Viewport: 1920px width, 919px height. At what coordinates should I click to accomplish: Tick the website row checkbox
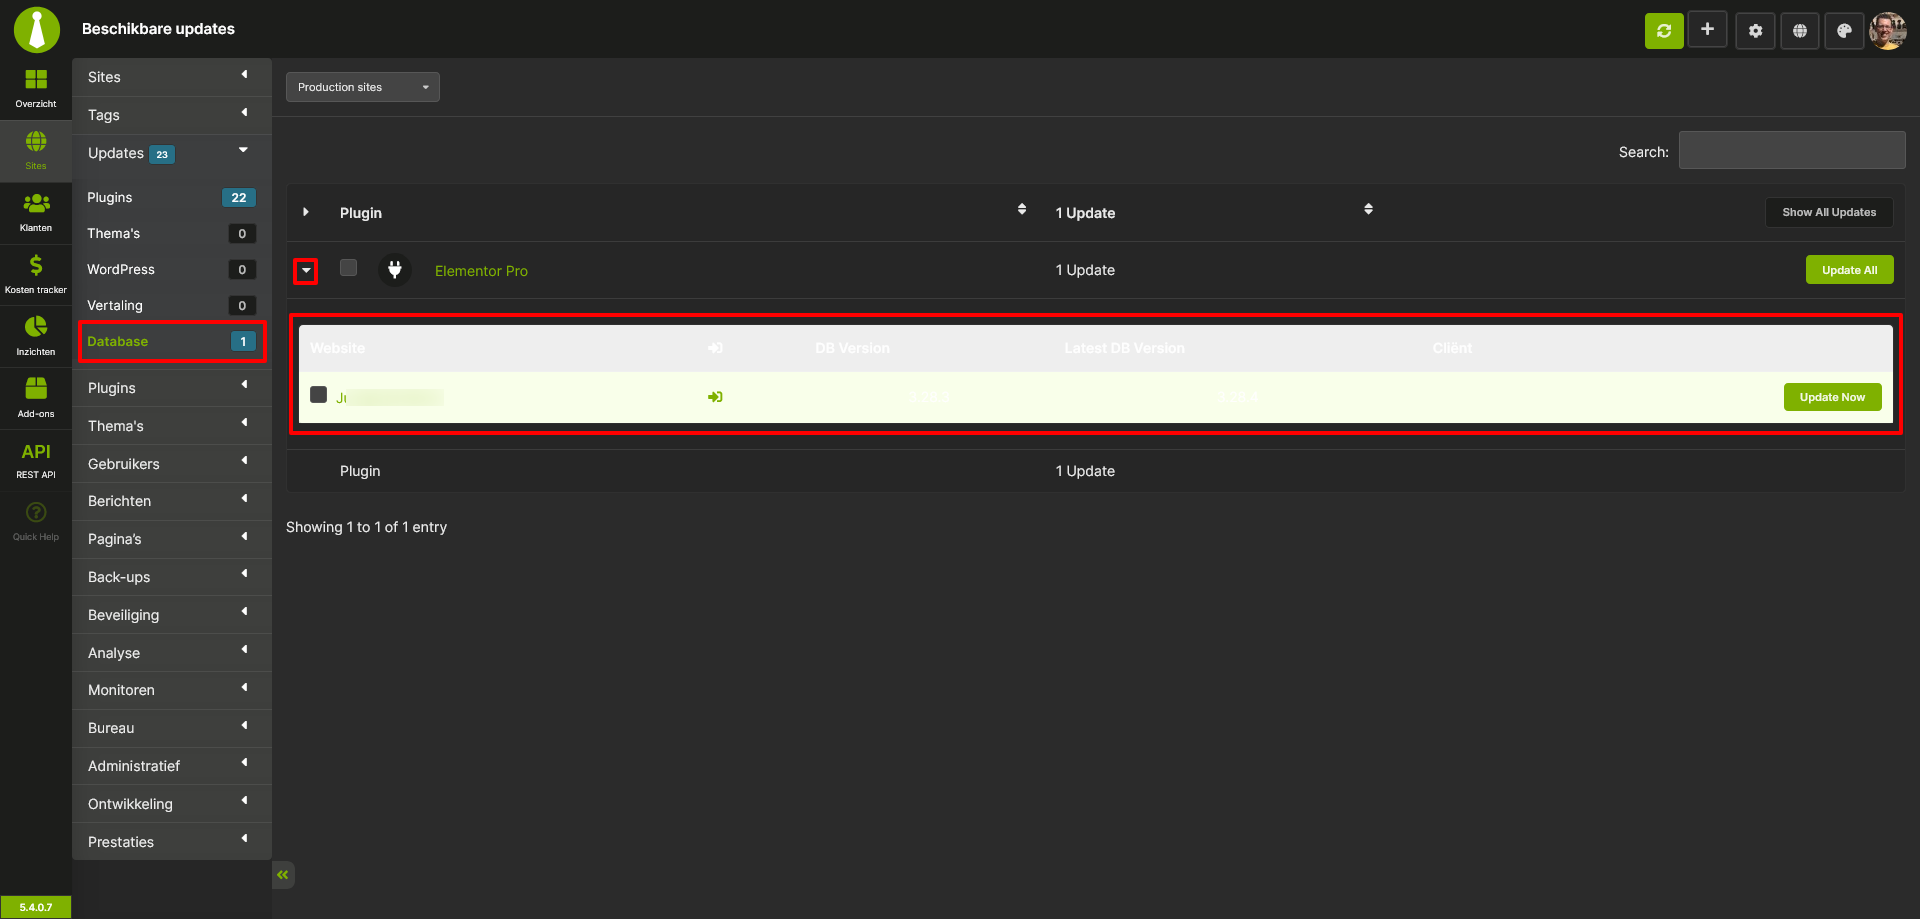318,395
